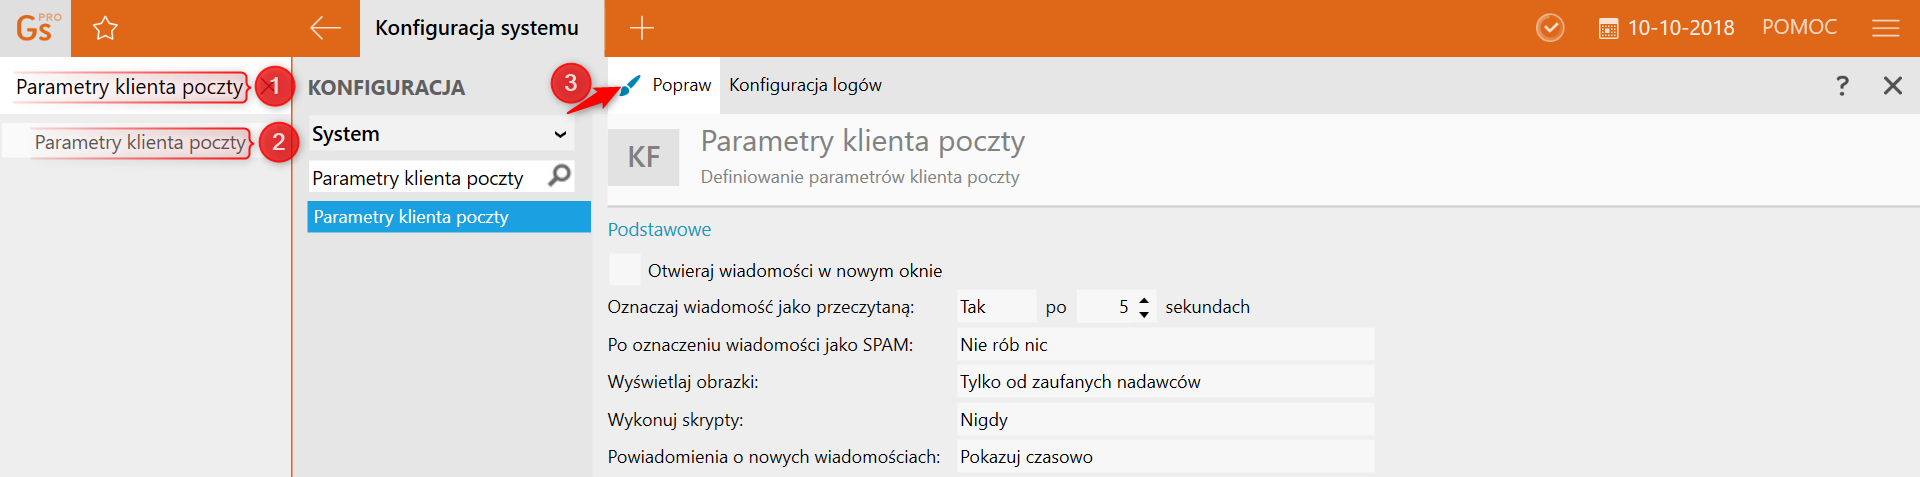
Task: Open the Po oznaczeniu jako SPAM dropdown
Action: tap(1165, 345)
